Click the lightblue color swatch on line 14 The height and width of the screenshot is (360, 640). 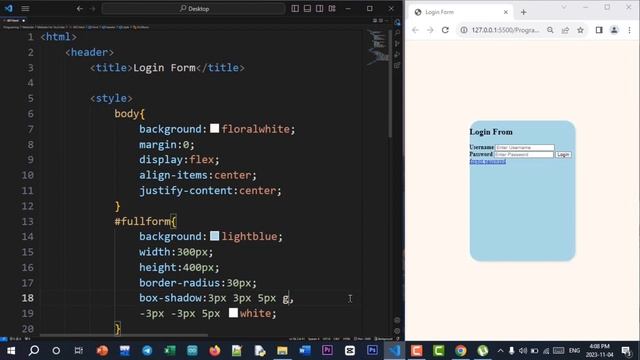214,236
